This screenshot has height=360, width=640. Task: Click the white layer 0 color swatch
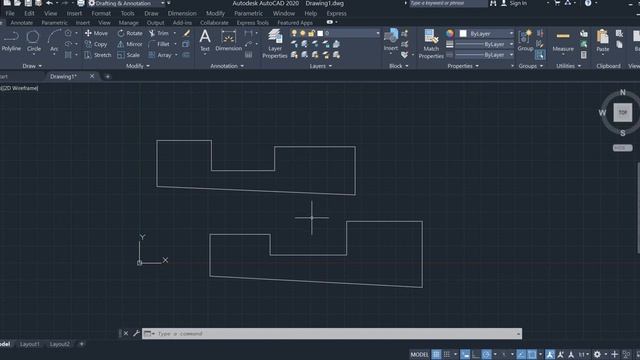(320, 33)
